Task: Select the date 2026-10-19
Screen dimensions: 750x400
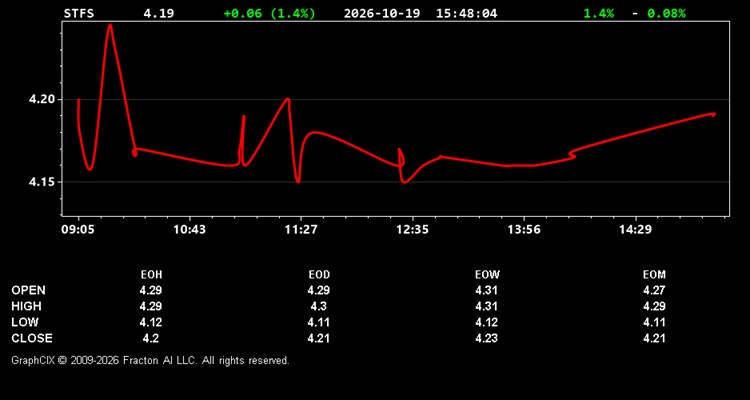Action: tap(382, 13)
